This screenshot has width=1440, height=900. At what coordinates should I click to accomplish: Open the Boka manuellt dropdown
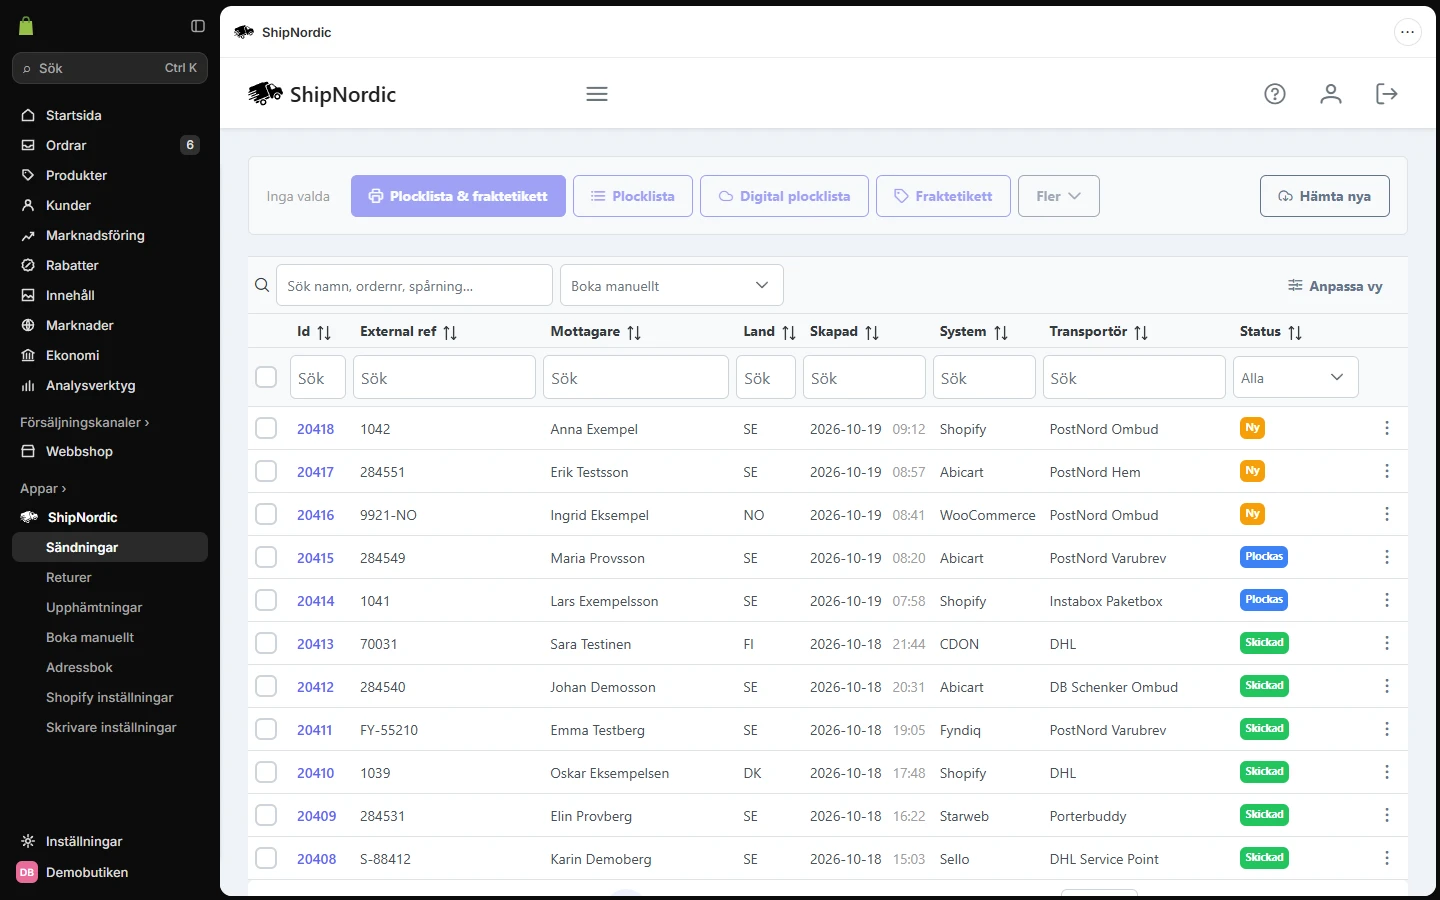point(672,285)
